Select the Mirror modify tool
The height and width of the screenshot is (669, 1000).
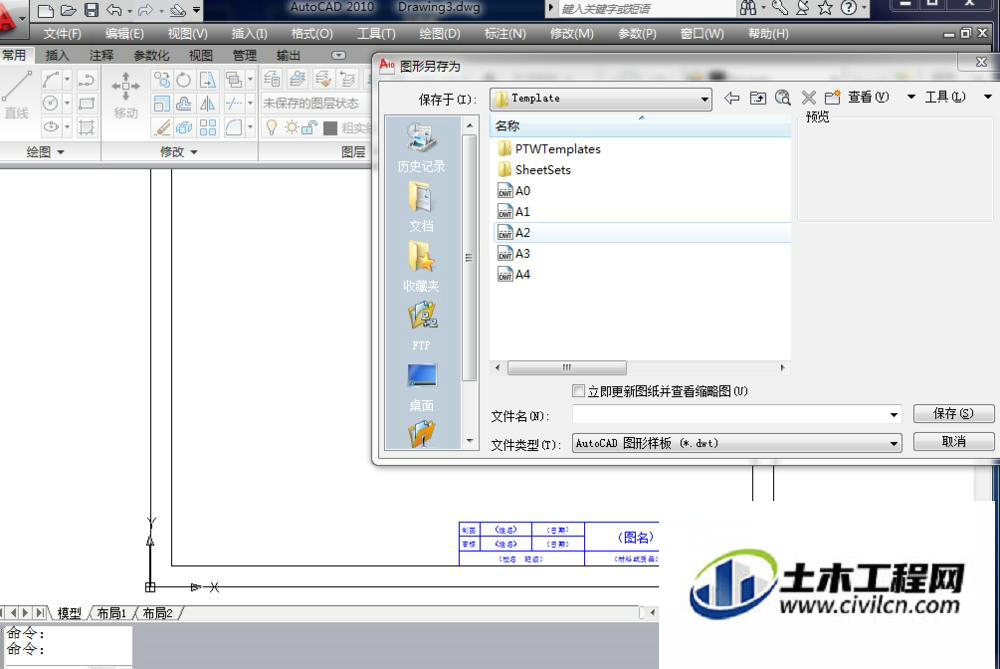click(x=207, y=103)
